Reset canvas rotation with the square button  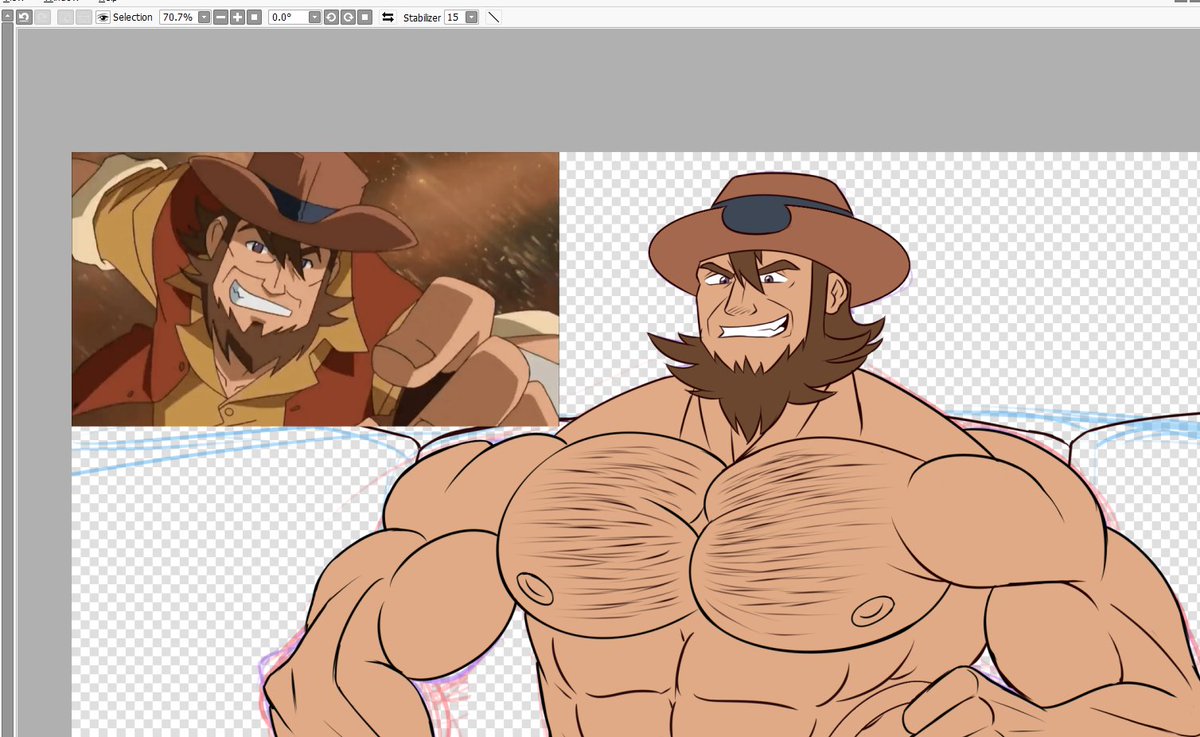pyautogui.click(x=365, y=17)
